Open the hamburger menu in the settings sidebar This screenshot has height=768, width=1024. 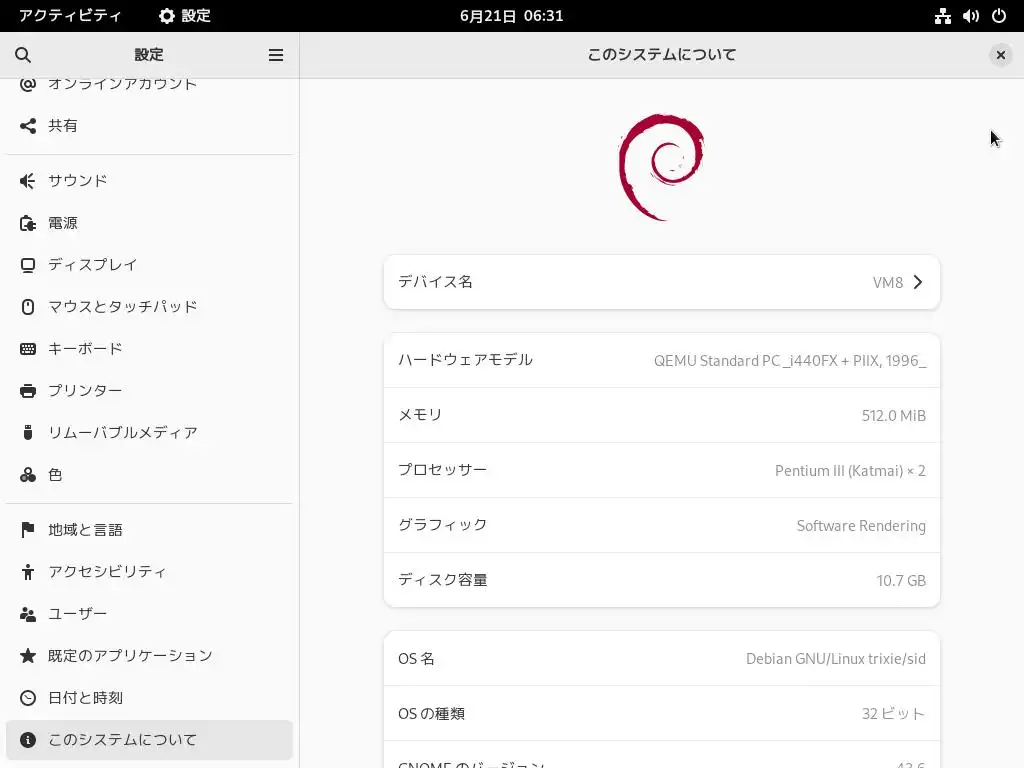coord(276,55)
